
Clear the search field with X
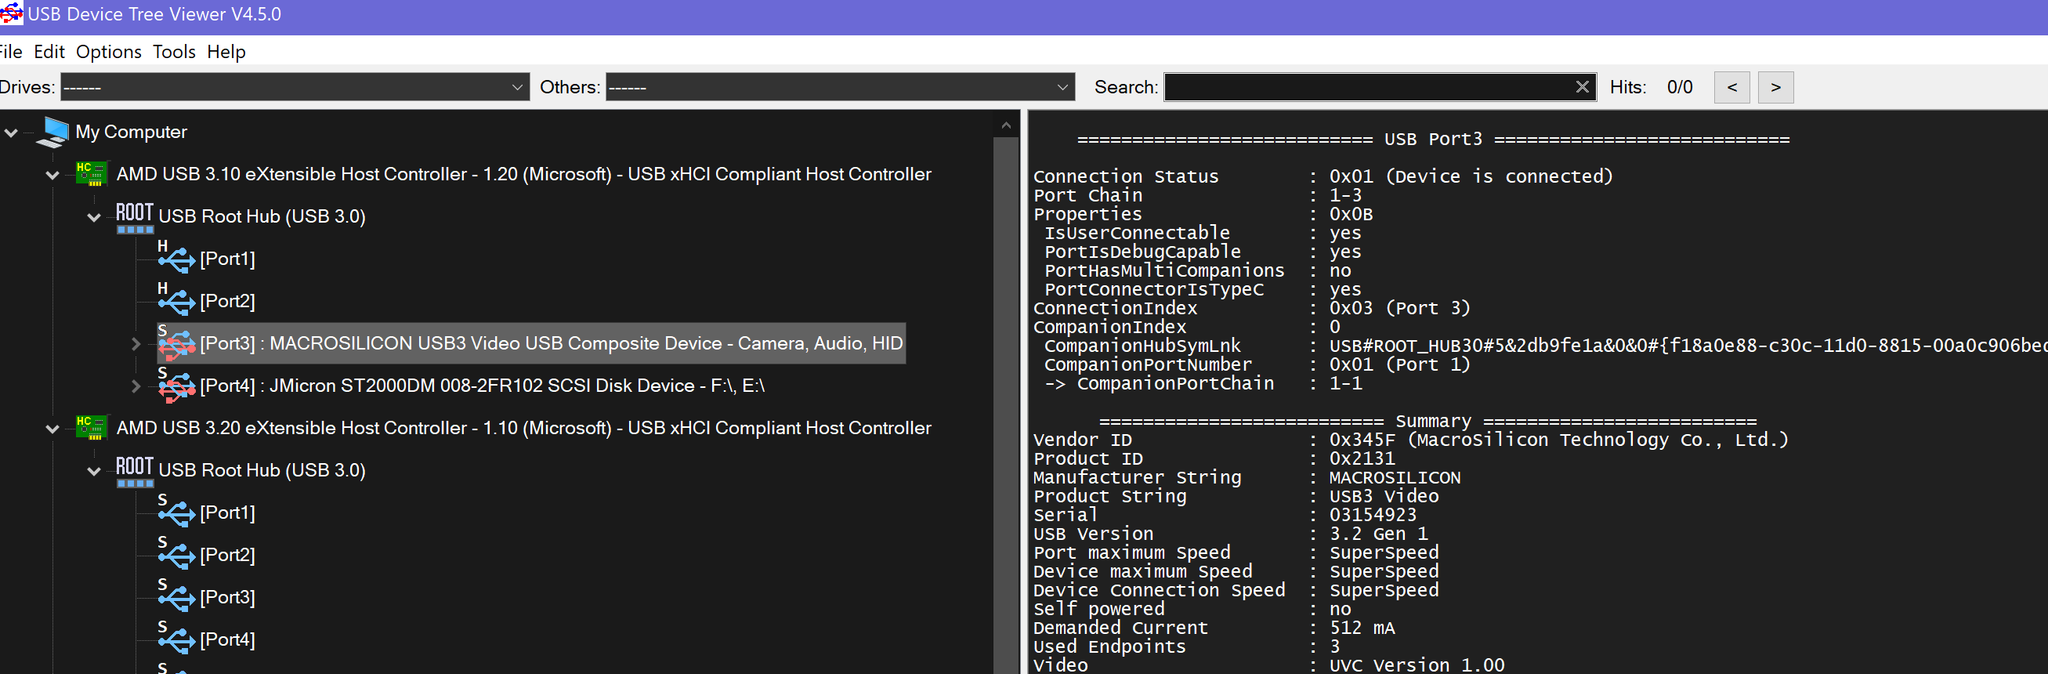(1582, 87)
